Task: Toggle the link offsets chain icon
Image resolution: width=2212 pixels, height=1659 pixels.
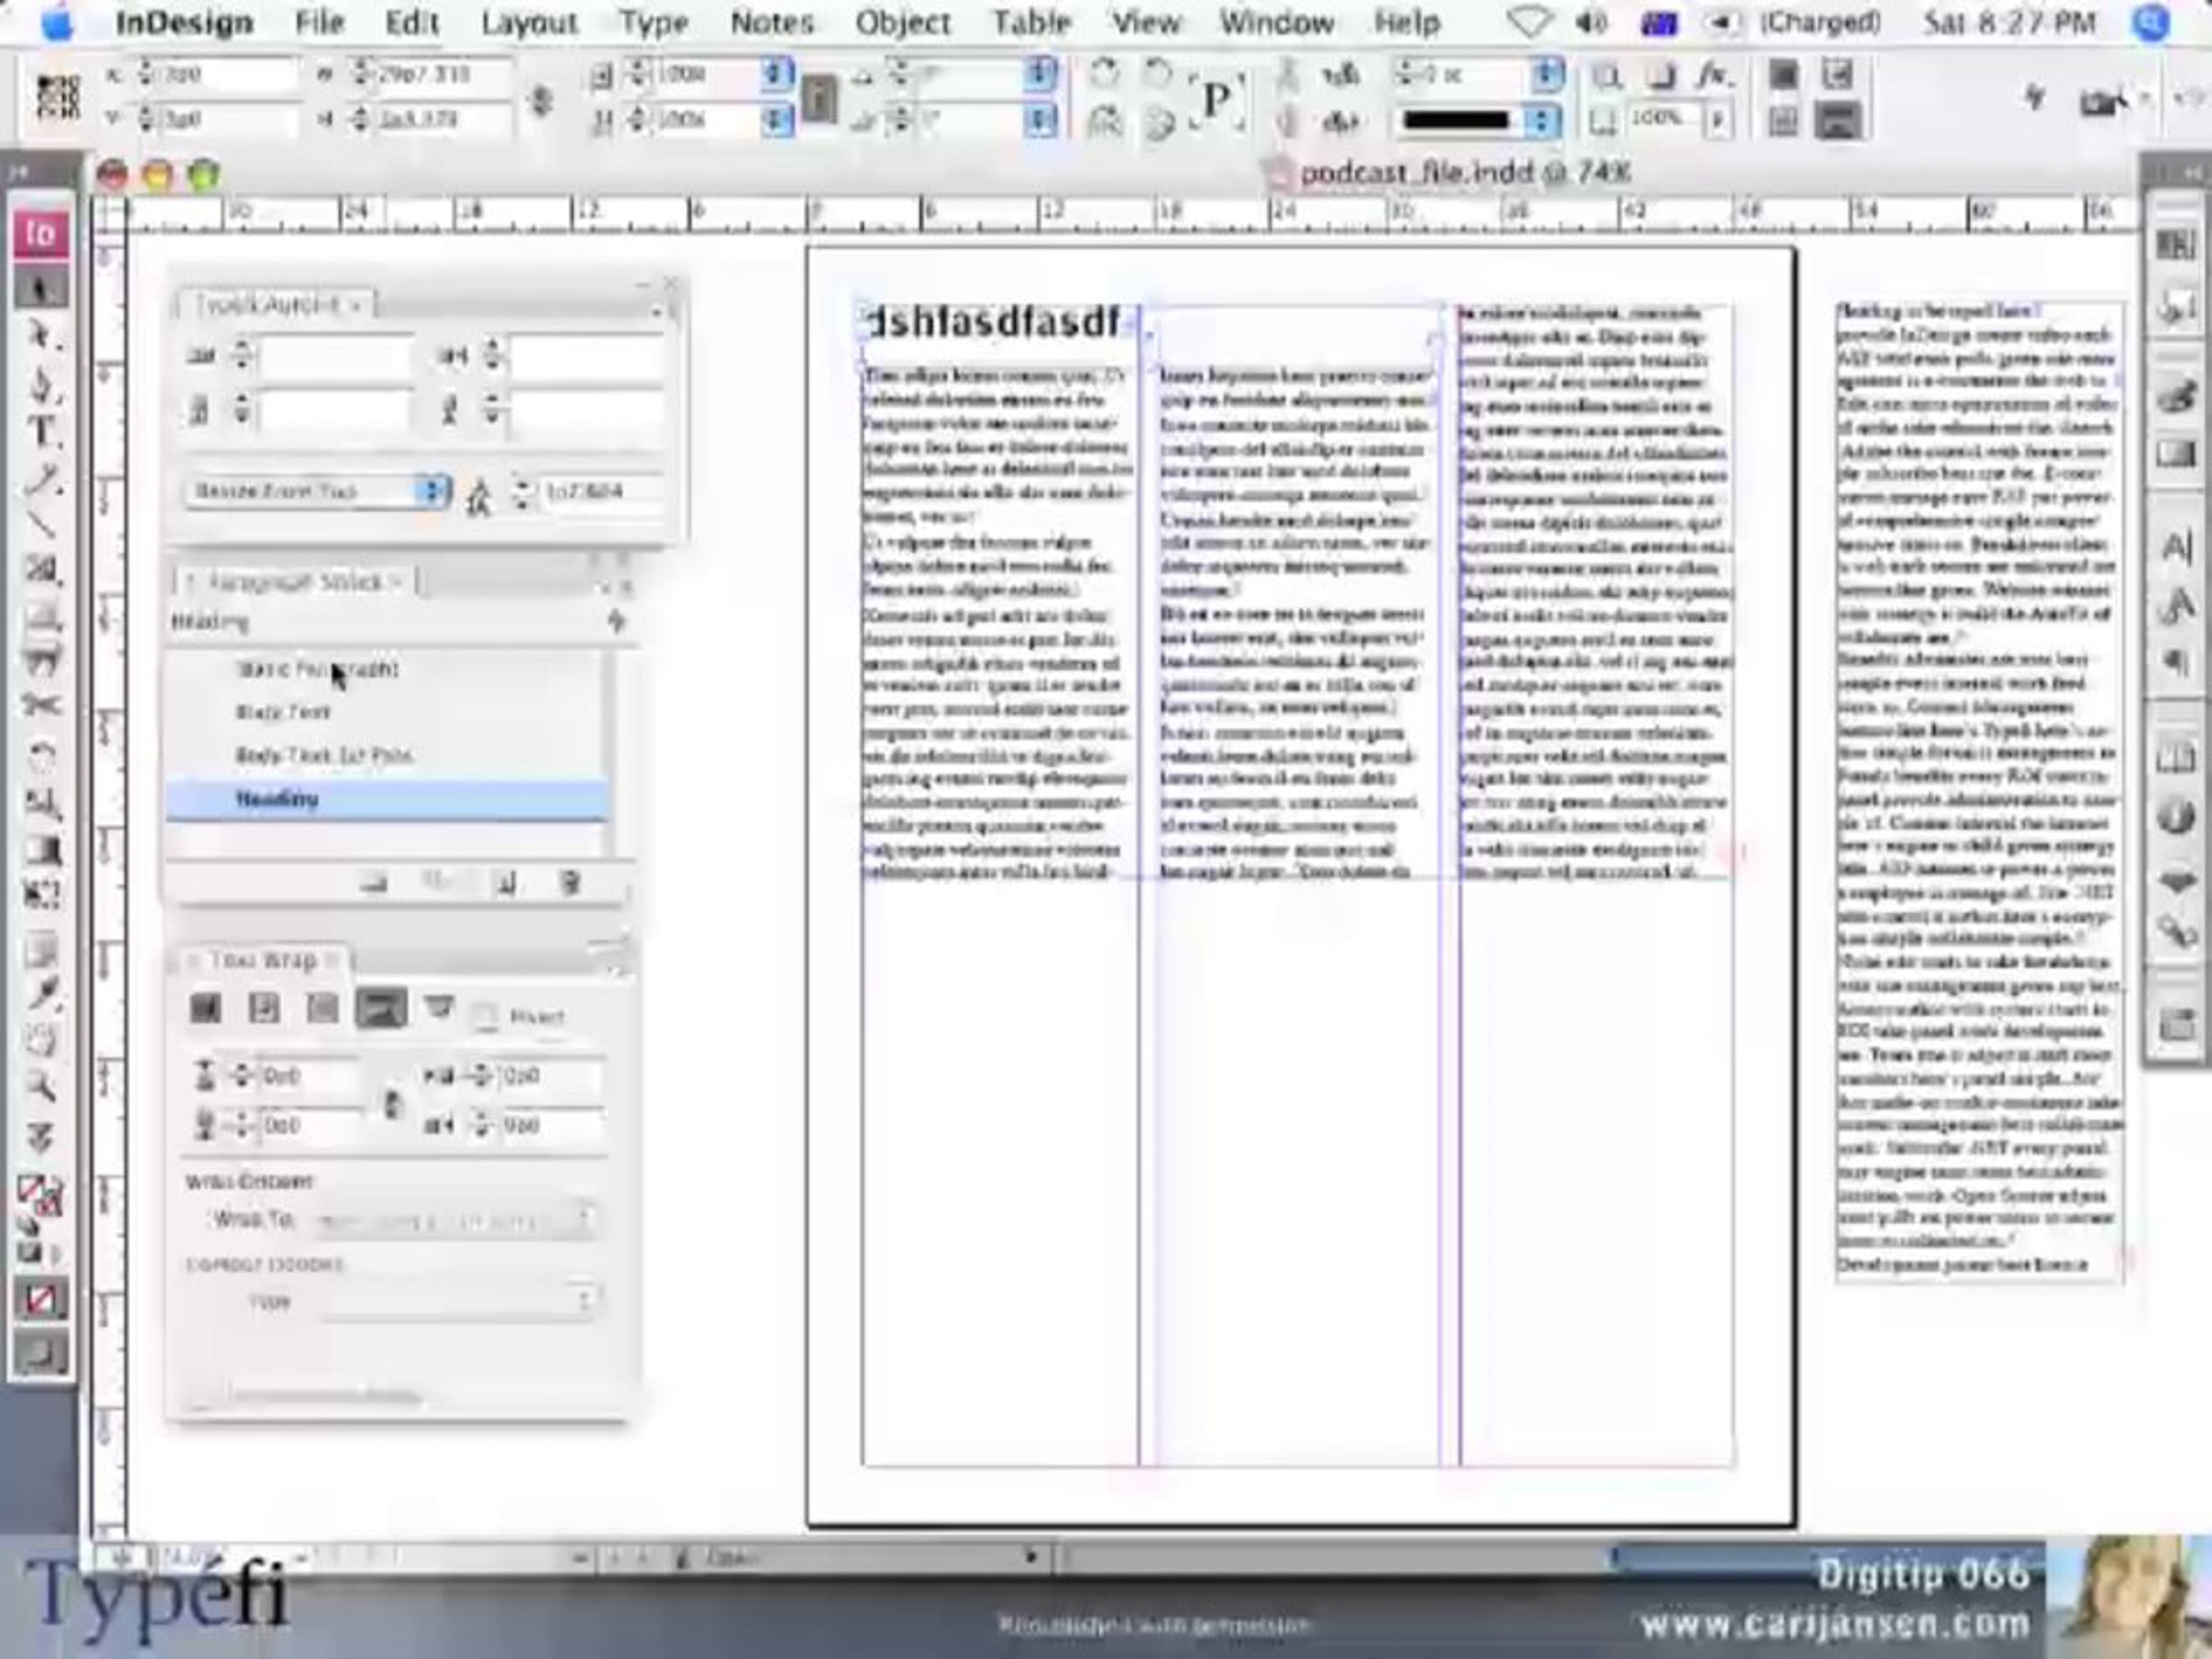Action: (392, 1103)
